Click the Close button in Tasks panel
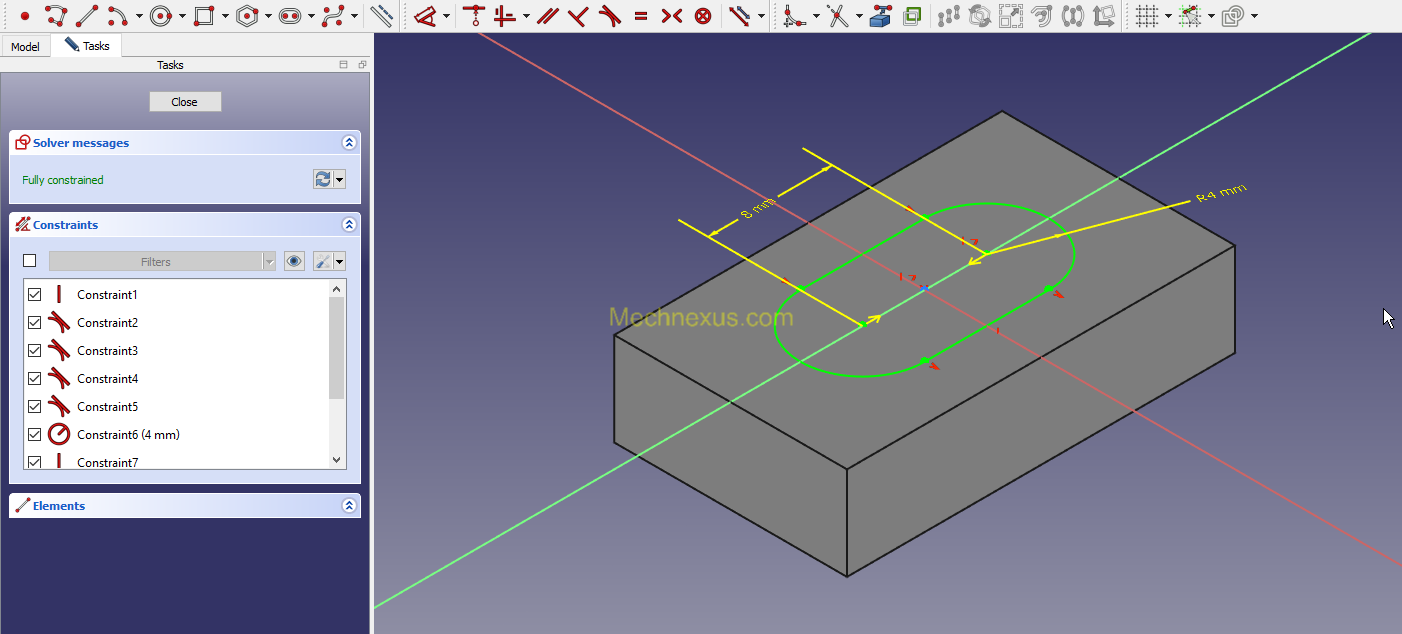This screenshot has height=634, width=1402. pos(185,102)
